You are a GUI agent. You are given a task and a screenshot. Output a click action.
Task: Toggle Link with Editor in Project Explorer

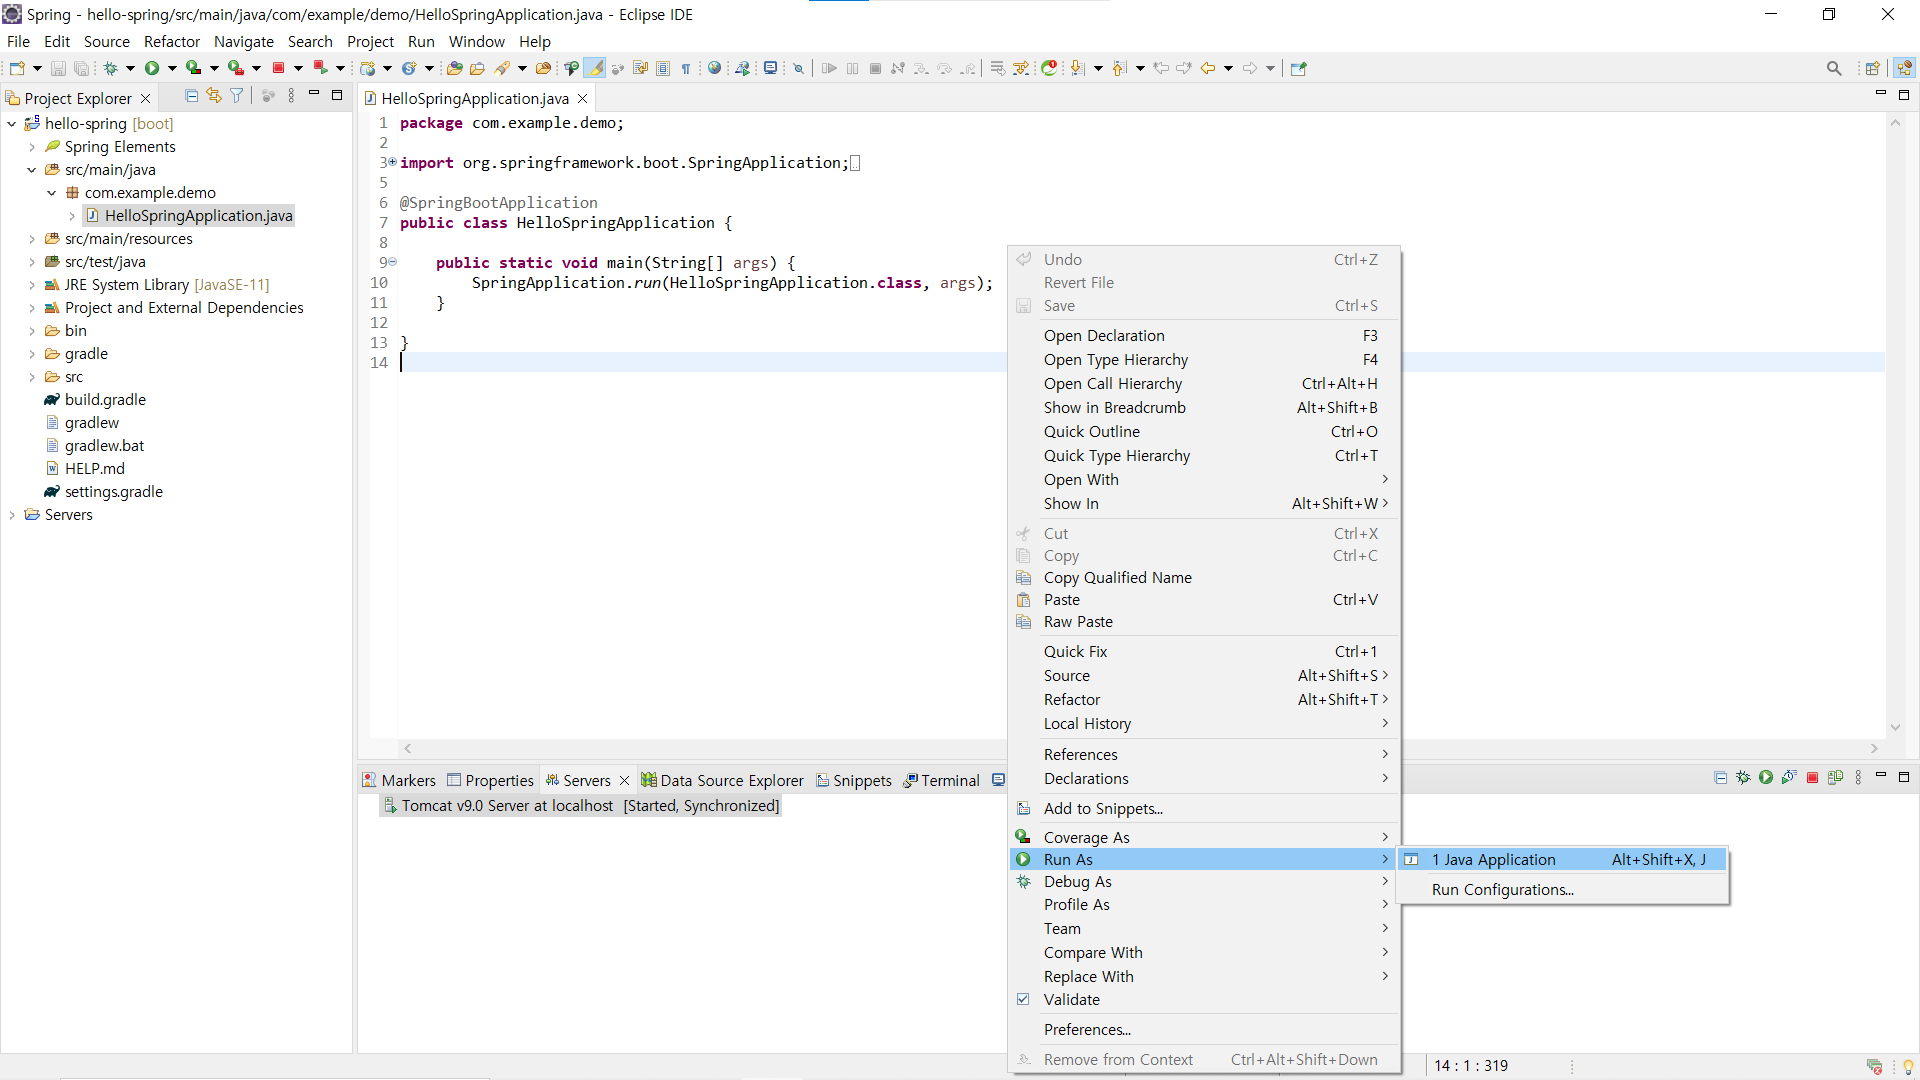pos(214,96)
